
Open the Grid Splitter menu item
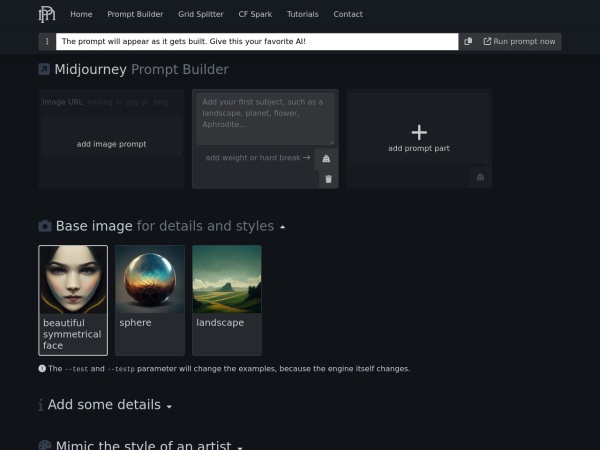(x=200, y=15)
